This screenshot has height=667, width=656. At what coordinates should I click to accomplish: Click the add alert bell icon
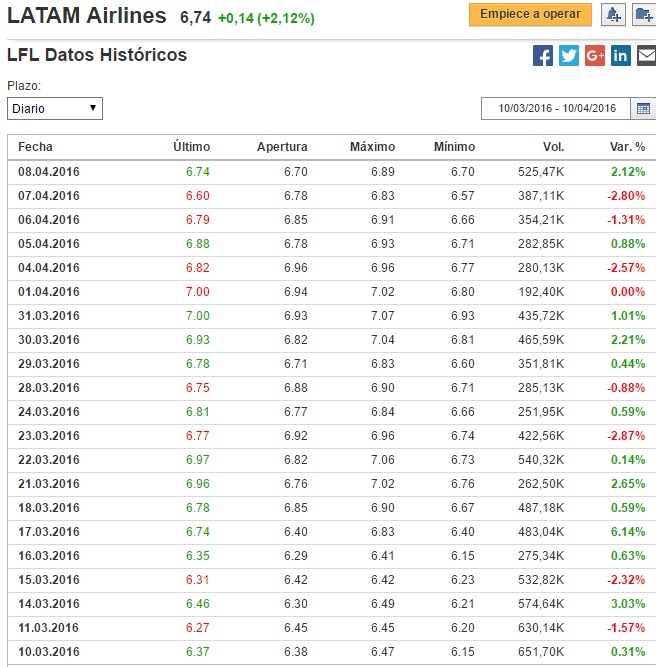(613, 15)
